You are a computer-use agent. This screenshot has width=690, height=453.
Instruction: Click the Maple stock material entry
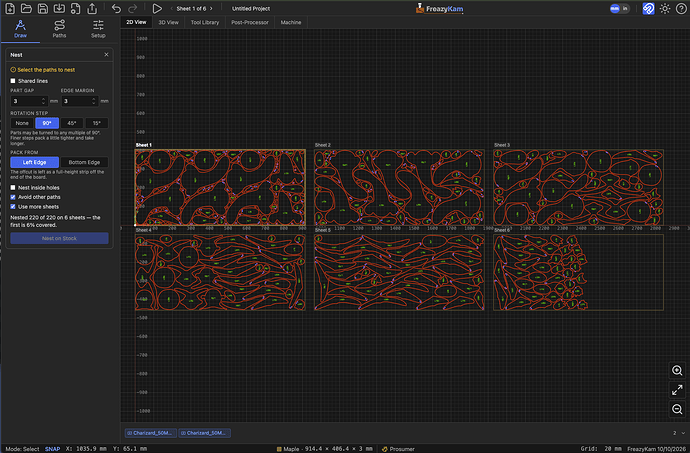[x=325, y=449]
